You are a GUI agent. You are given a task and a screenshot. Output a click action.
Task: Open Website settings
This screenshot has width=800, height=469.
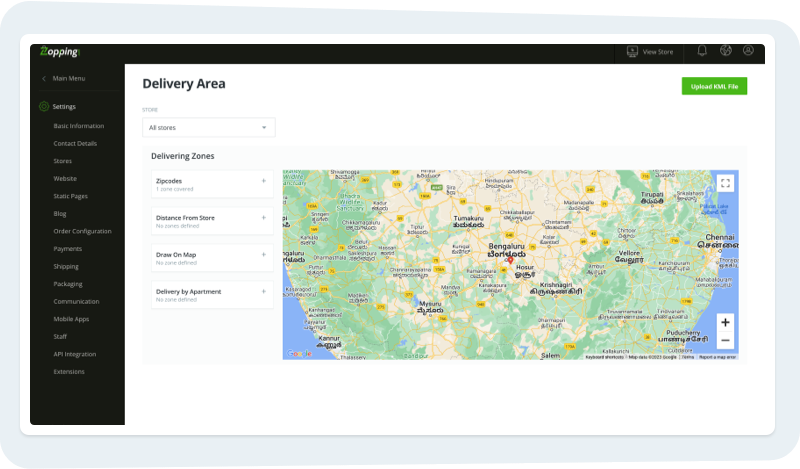coord(65,179)
